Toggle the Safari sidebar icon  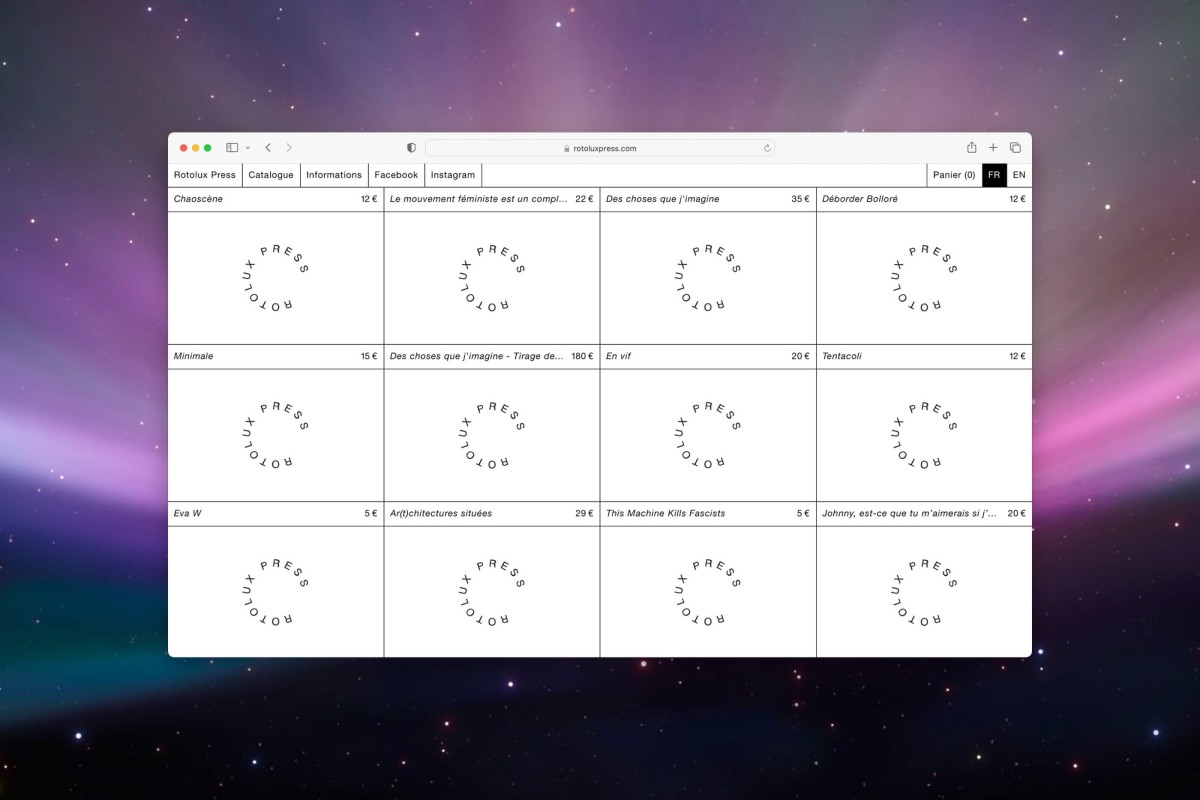(232, 148)
